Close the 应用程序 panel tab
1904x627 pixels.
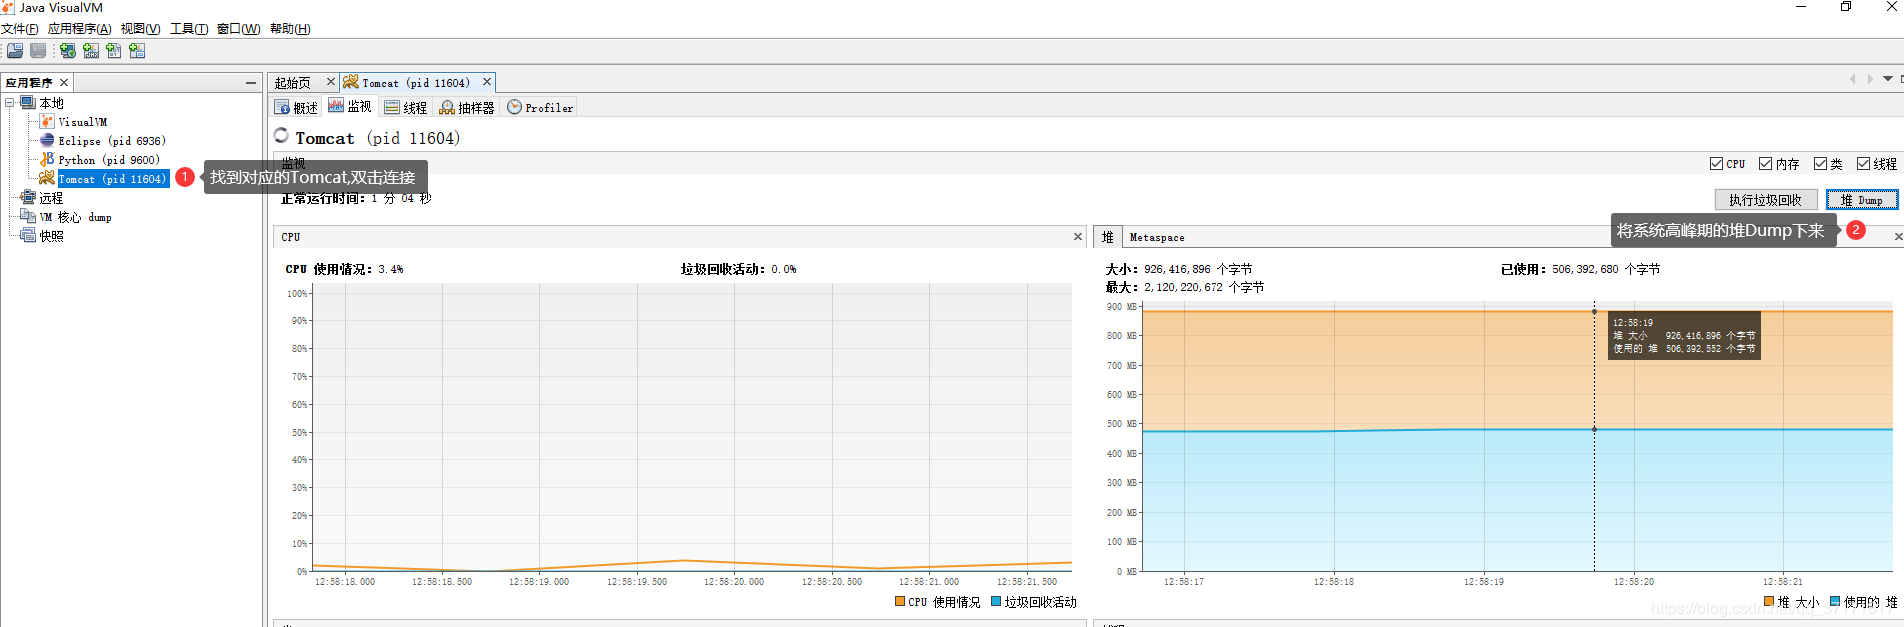coord(64,83)
